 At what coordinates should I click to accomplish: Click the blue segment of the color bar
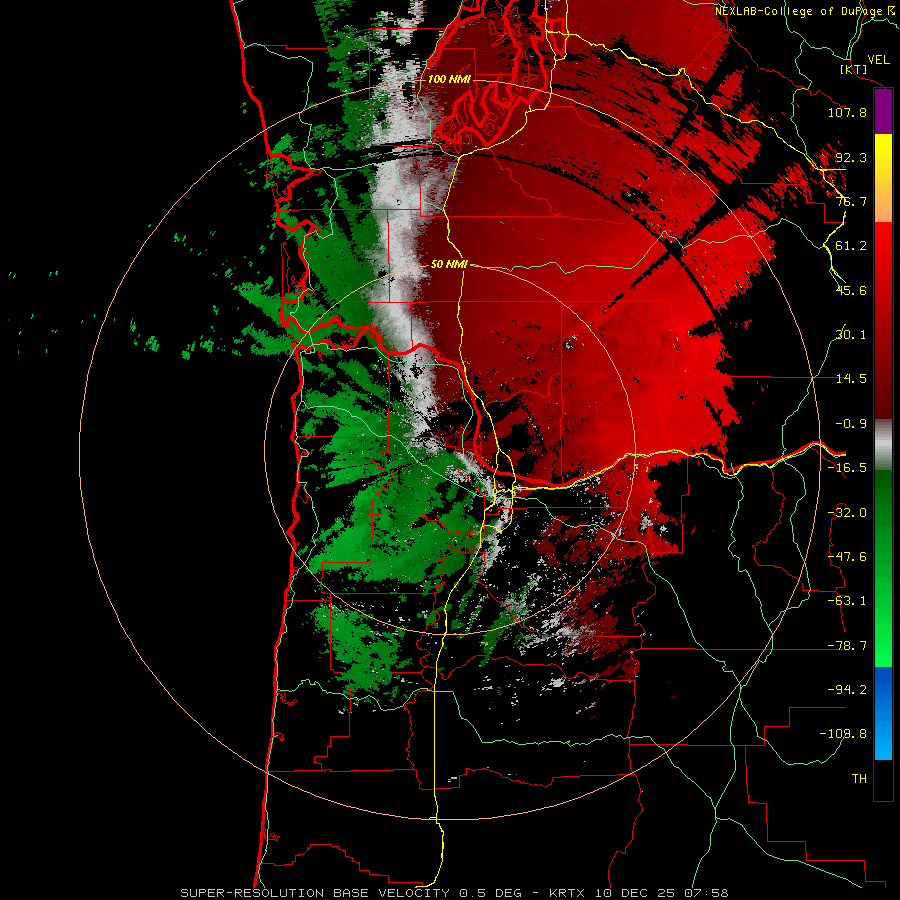[883, 713]
